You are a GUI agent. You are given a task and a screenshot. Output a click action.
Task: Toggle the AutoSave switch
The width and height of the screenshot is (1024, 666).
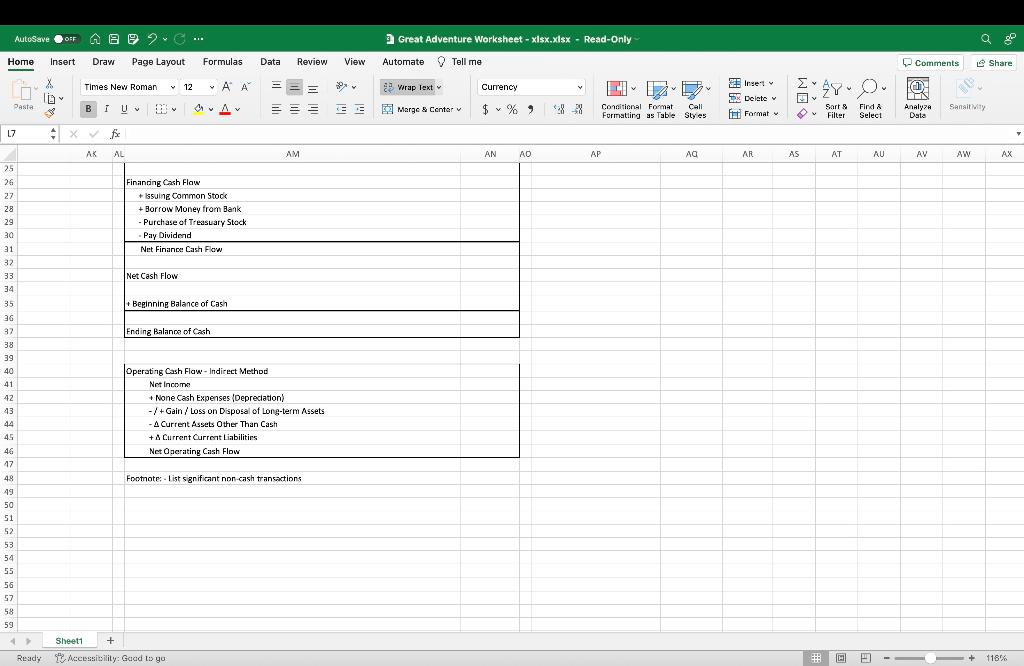pyautogui.click(x=66, y=39)
